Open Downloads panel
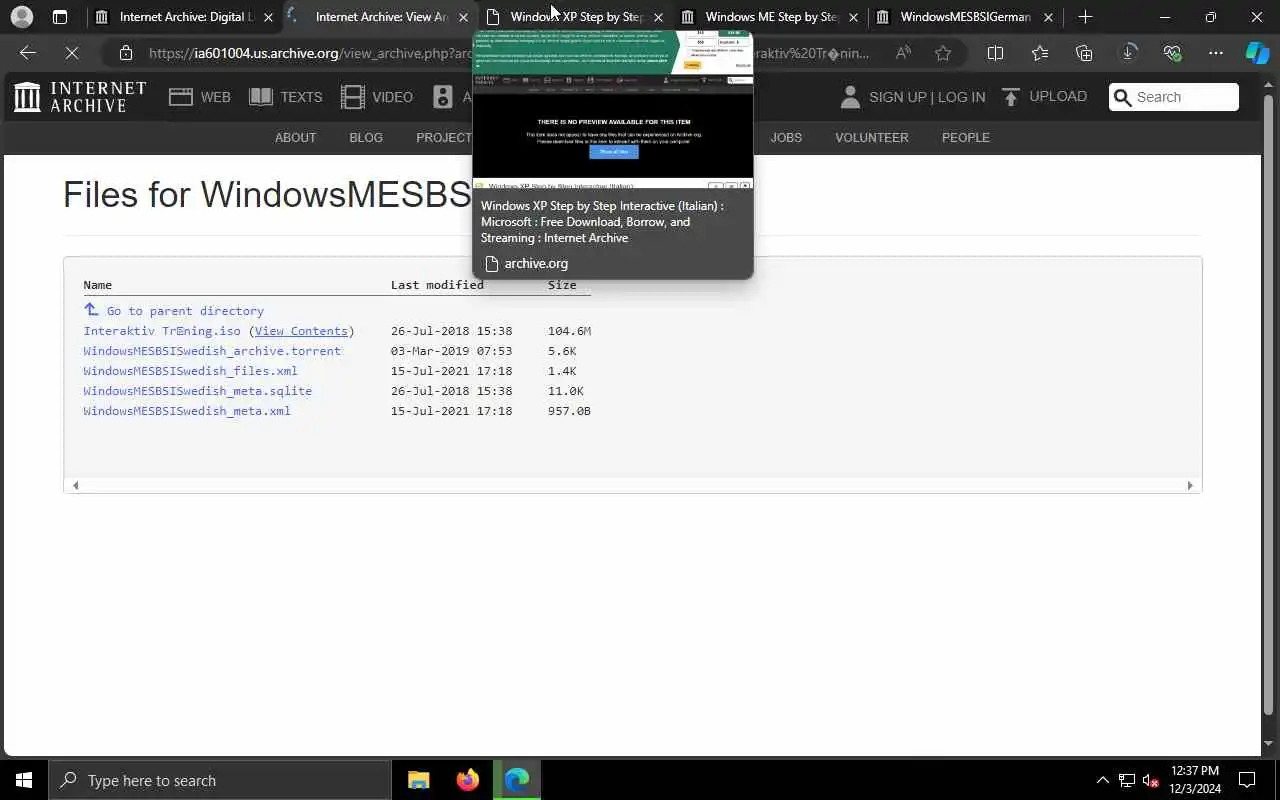This screenshot has width=1280, height=800. [1129, 53]
